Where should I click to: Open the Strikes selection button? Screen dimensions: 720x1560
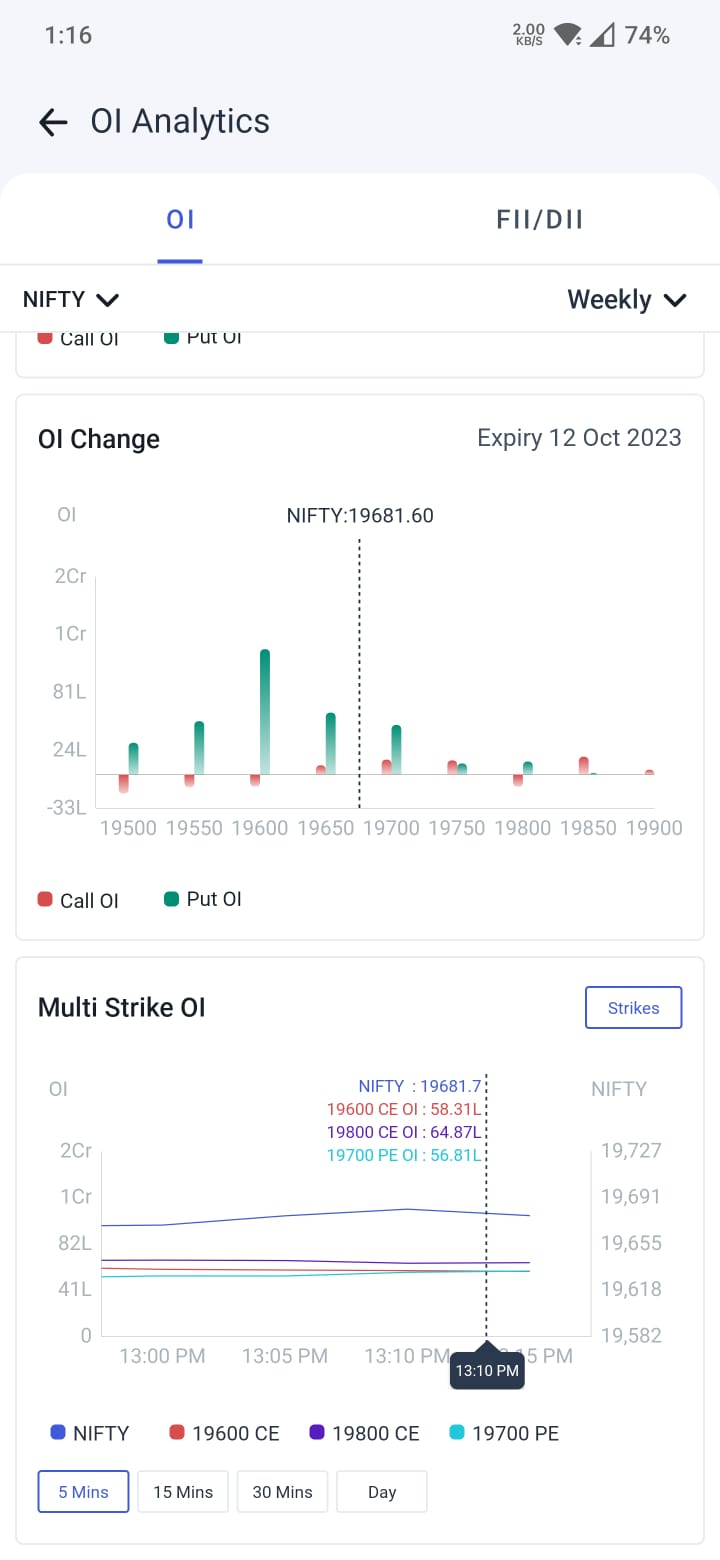click(633, 1008)
